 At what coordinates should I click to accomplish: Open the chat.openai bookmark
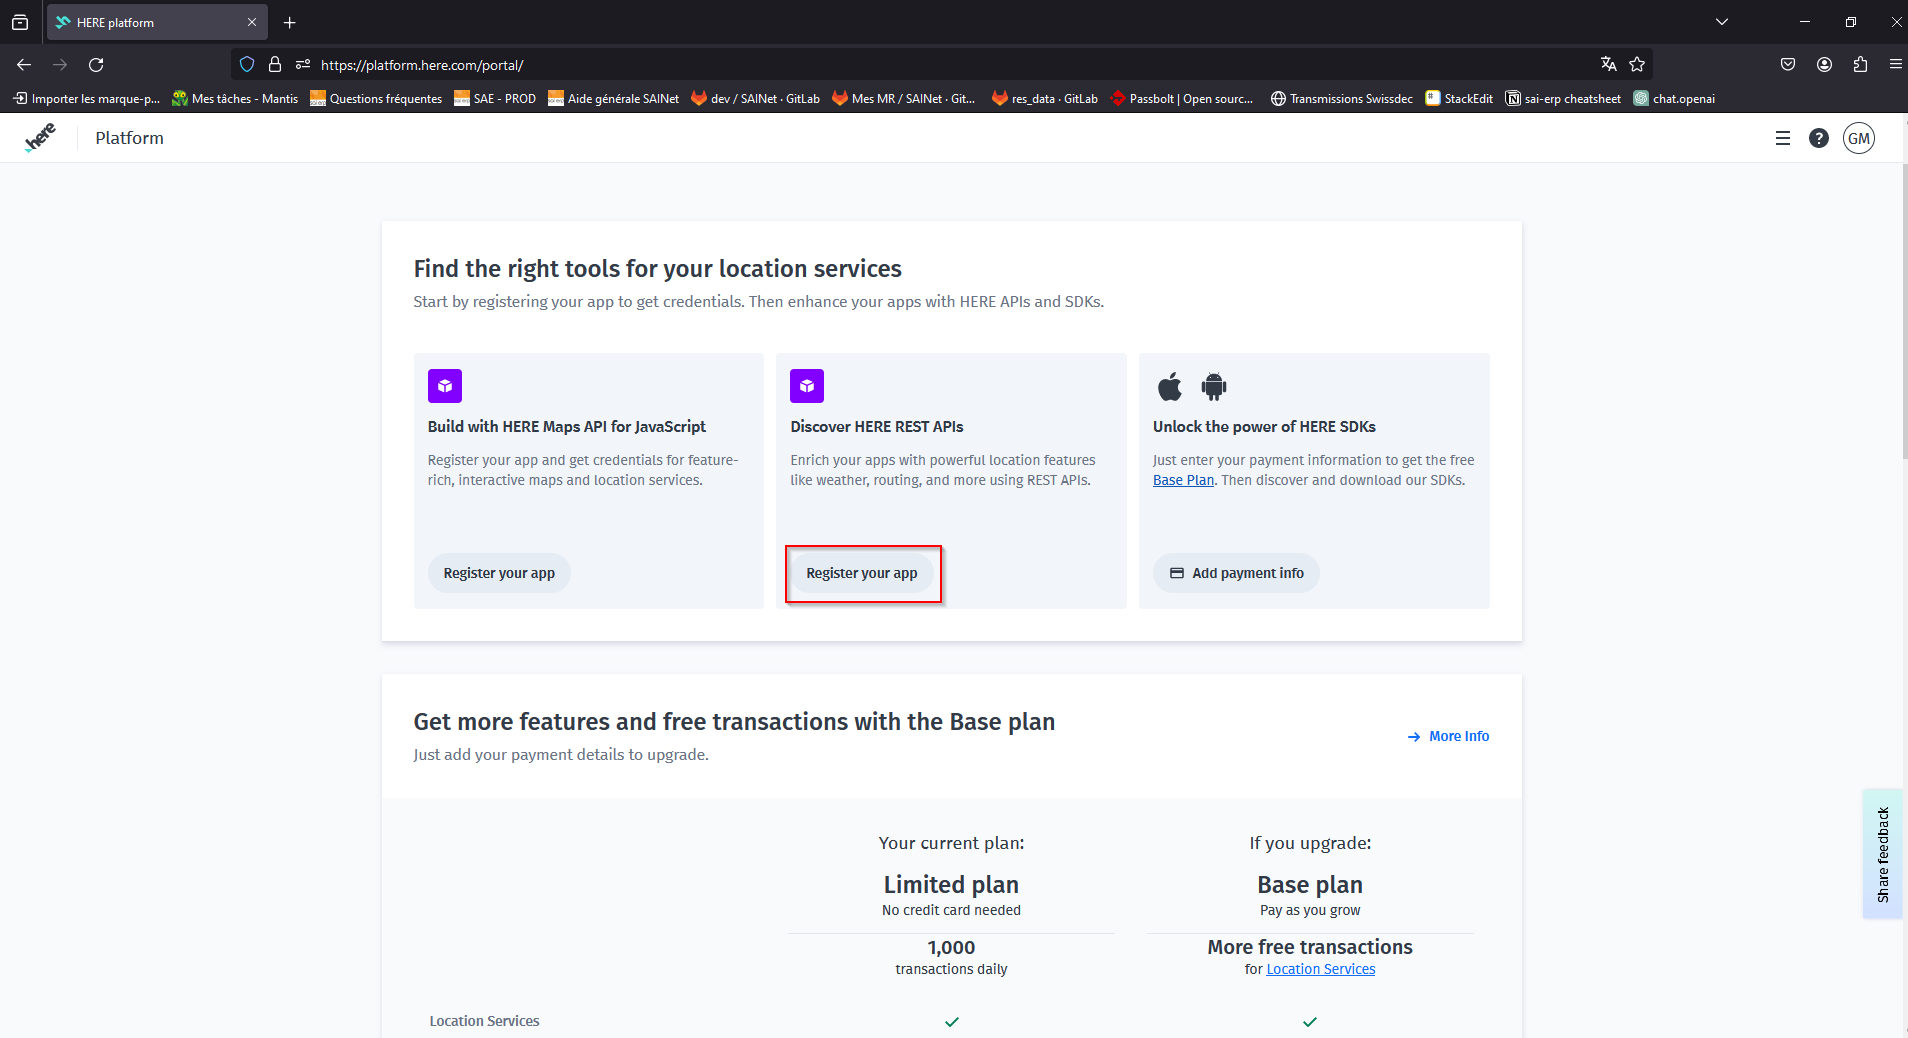point(1674,99)
